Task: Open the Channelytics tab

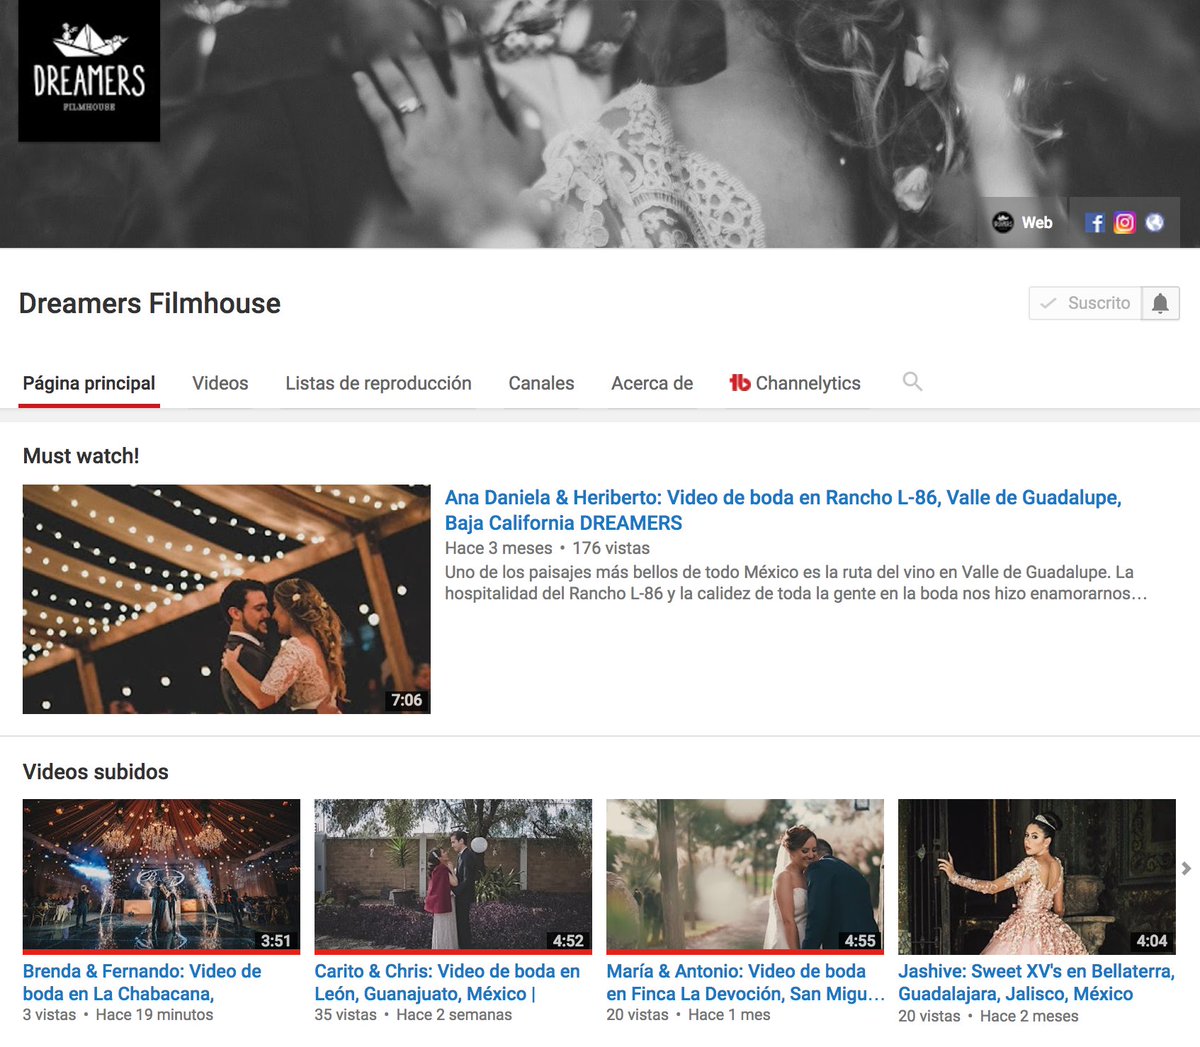Action: click(x=795, y=383)
